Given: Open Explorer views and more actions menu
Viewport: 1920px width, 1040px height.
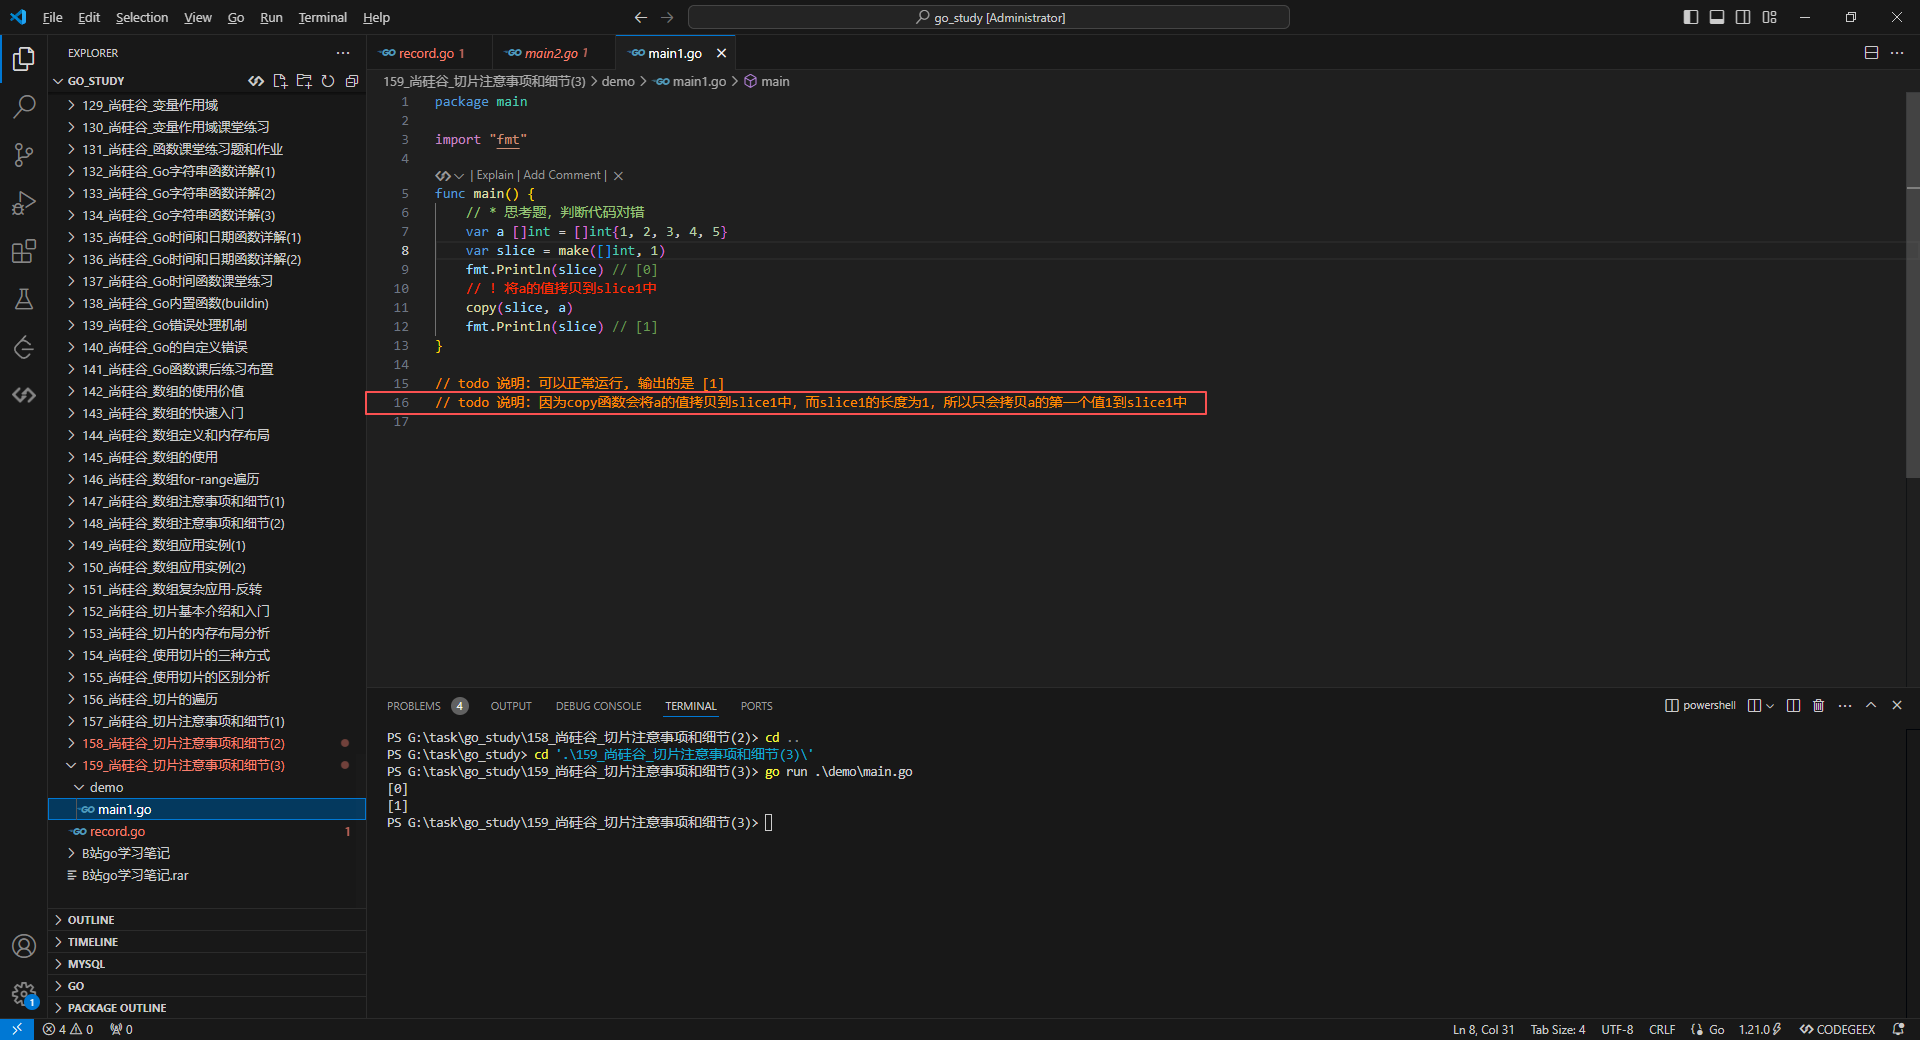Looking at the screenshot, I should (343, 53).
